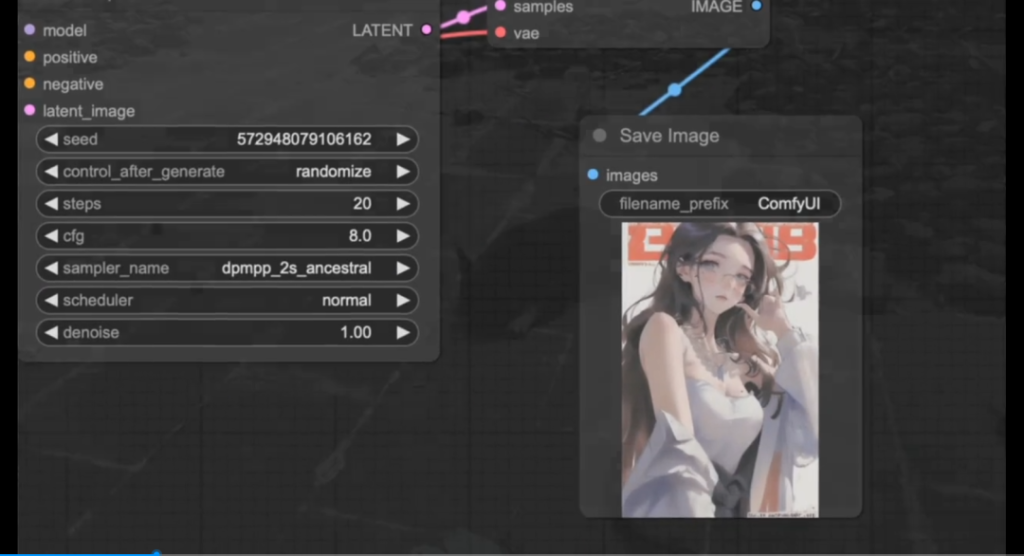Click the samples input socket
This screenshot has width=1024, height=556.
(x=500, y=6)
